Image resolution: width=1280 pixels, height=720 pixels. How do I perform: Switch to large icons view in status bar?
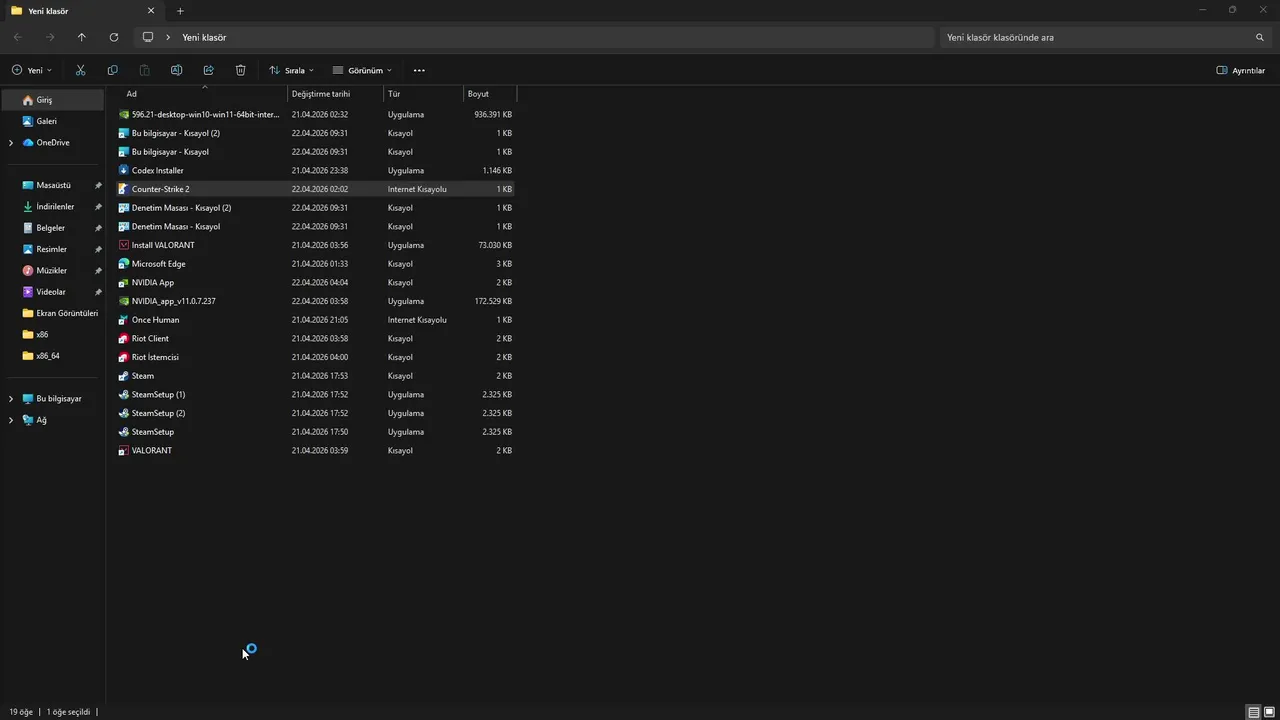pos(1269,712)
